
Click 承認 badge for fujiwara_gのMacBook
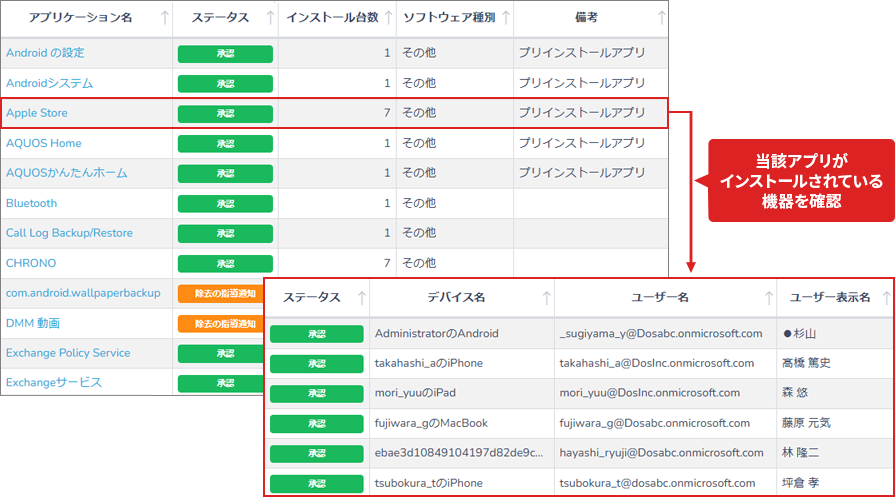pyautogui.click(x=317, y=423)
